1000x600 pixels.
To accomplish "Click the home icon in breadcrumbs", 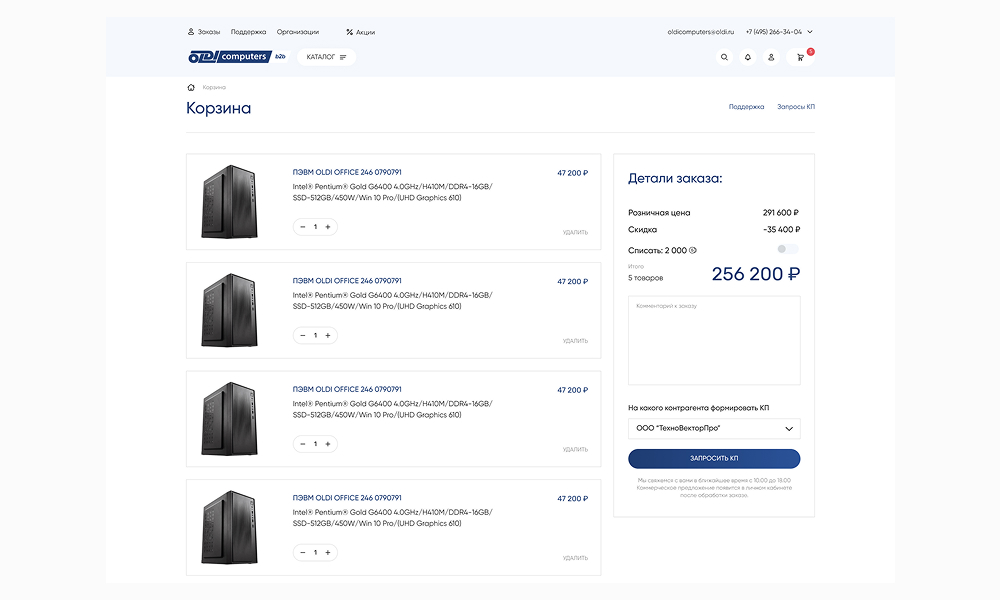I will tap(191, 87).
